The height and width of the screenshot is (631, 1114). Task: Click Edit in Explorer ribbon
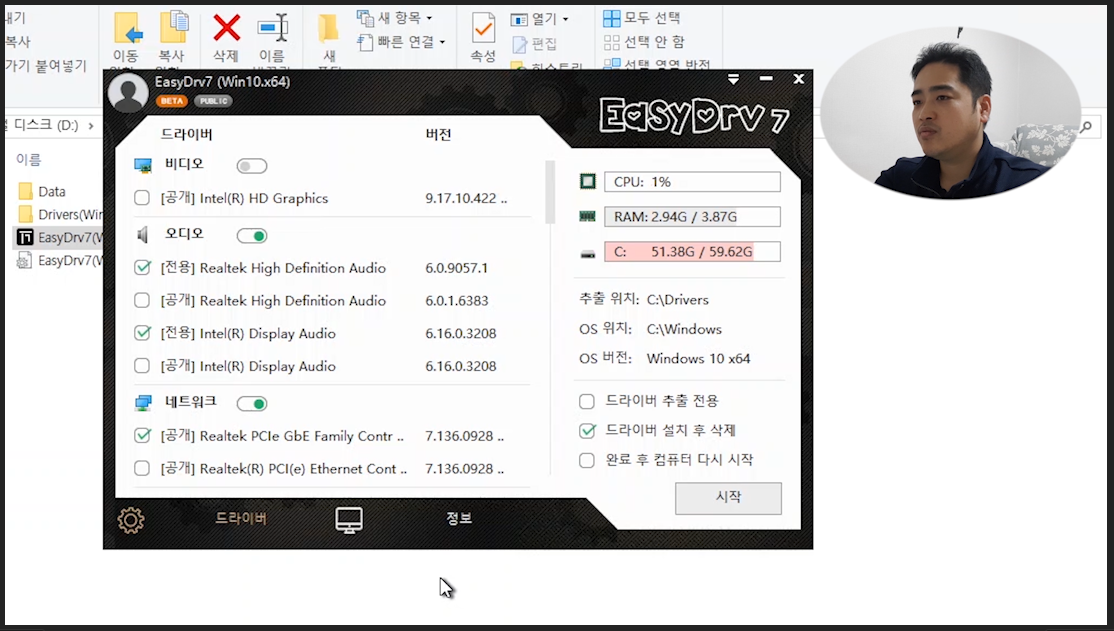tap(534, 44)
